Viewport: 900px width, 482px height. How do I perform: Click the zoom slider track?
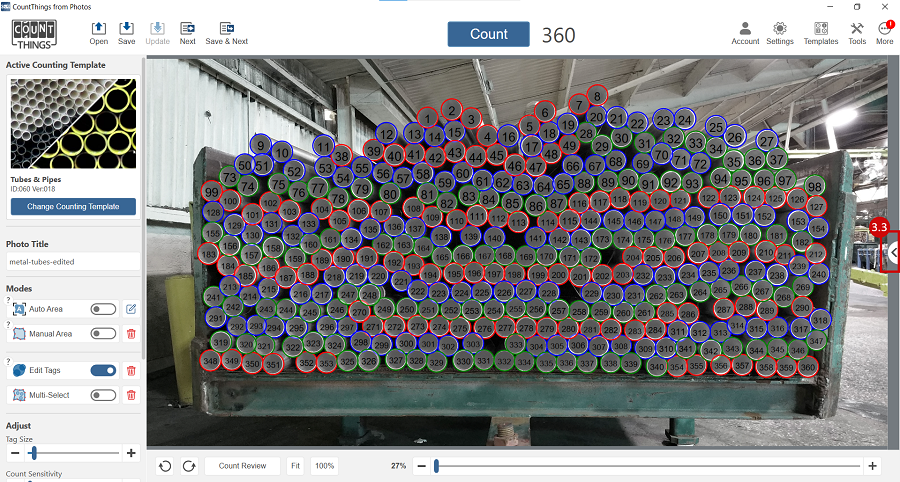(x=650, y=466)
